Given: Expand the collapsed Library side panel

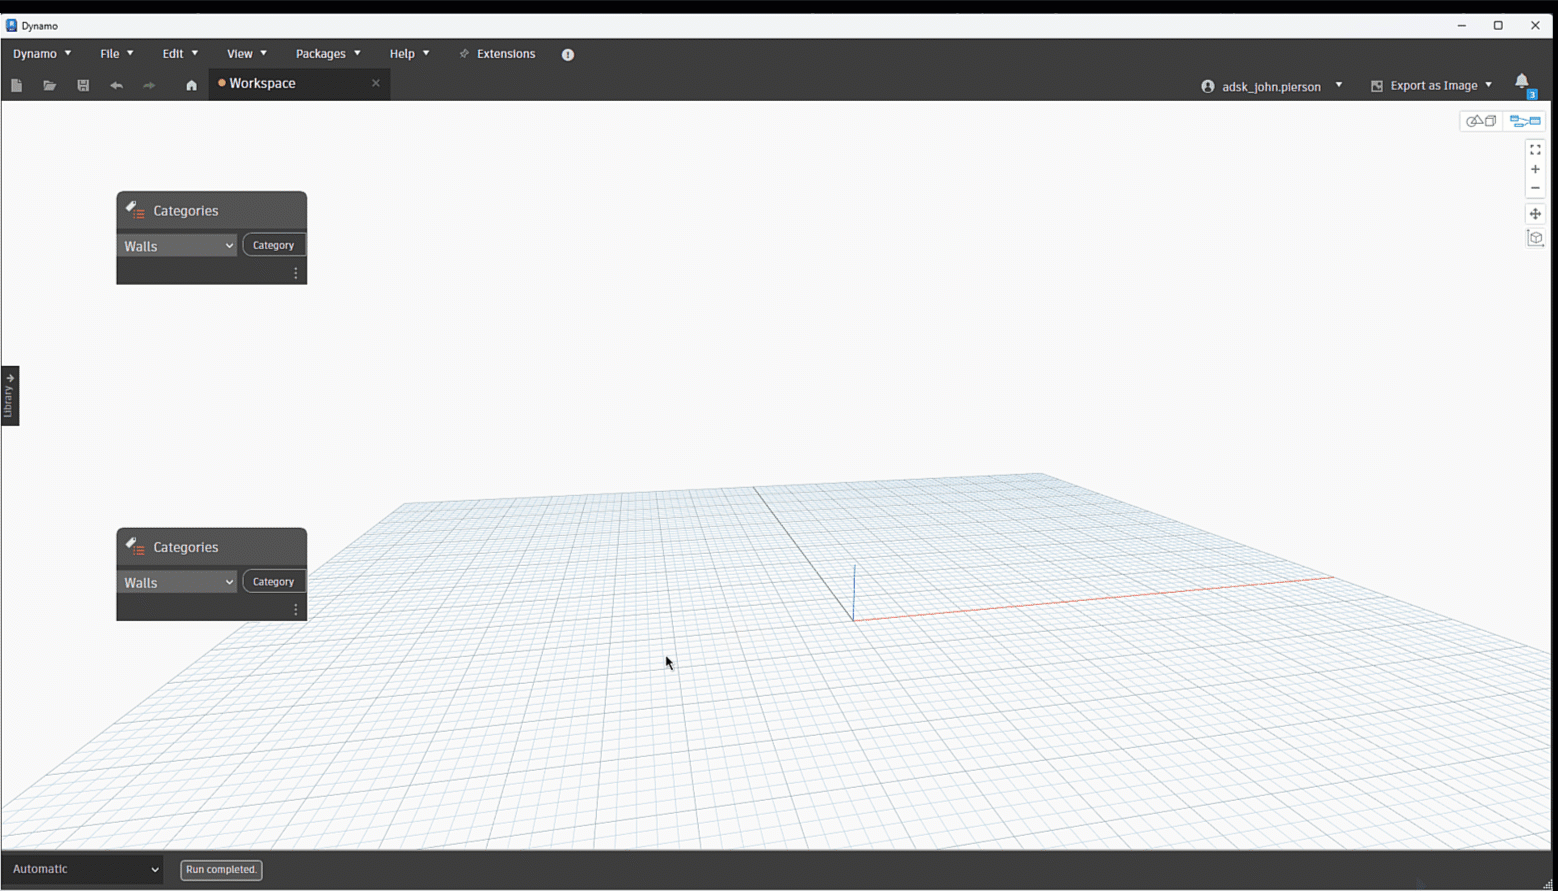Looking at the screenshot, I should coord(10,396).
